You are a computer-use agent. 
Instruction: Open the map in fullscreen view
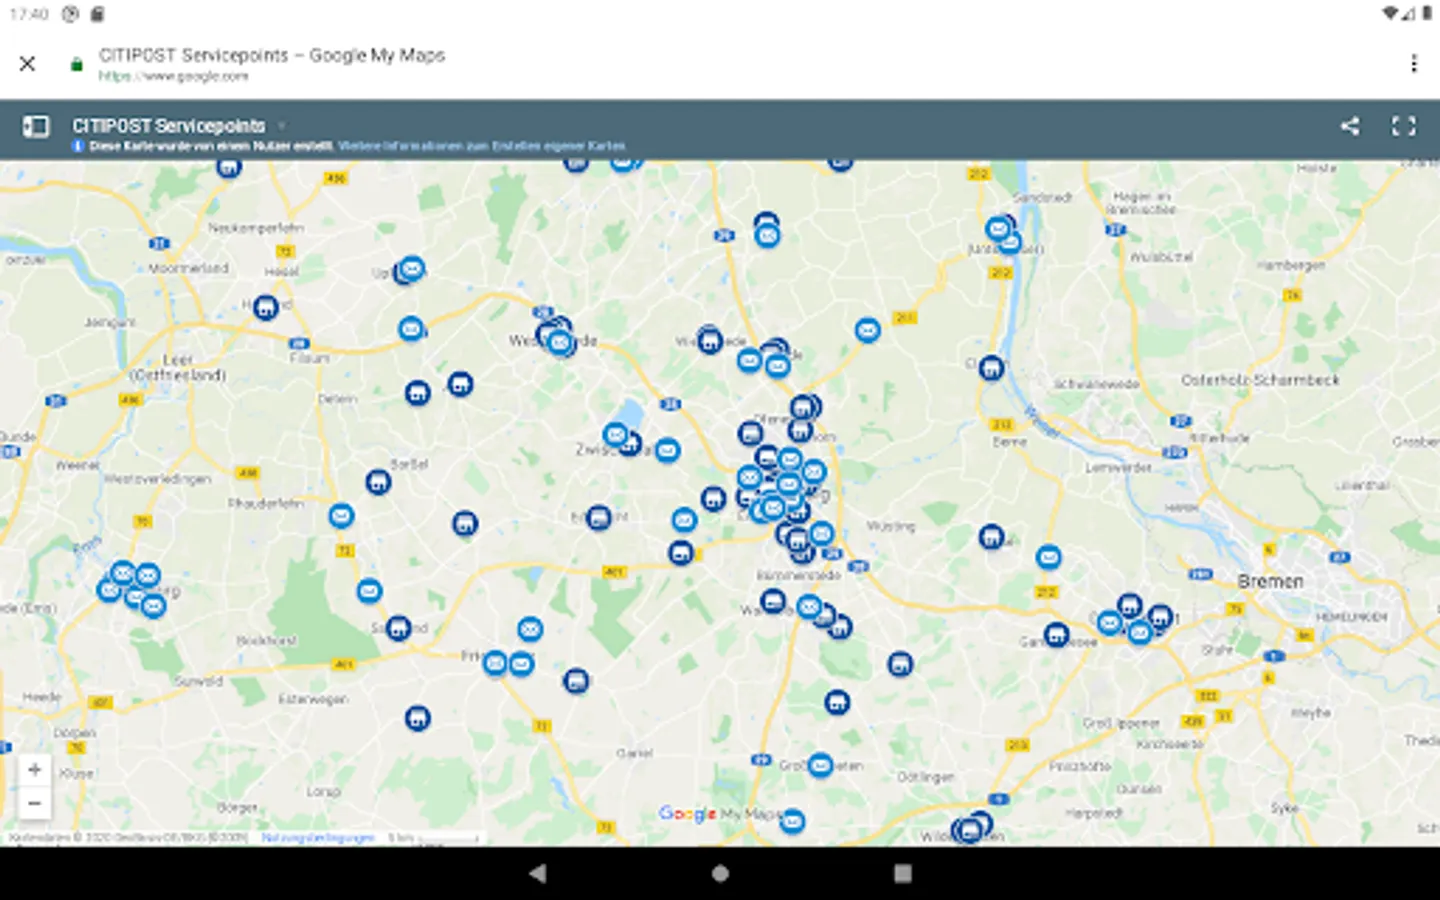(1404, 126)
